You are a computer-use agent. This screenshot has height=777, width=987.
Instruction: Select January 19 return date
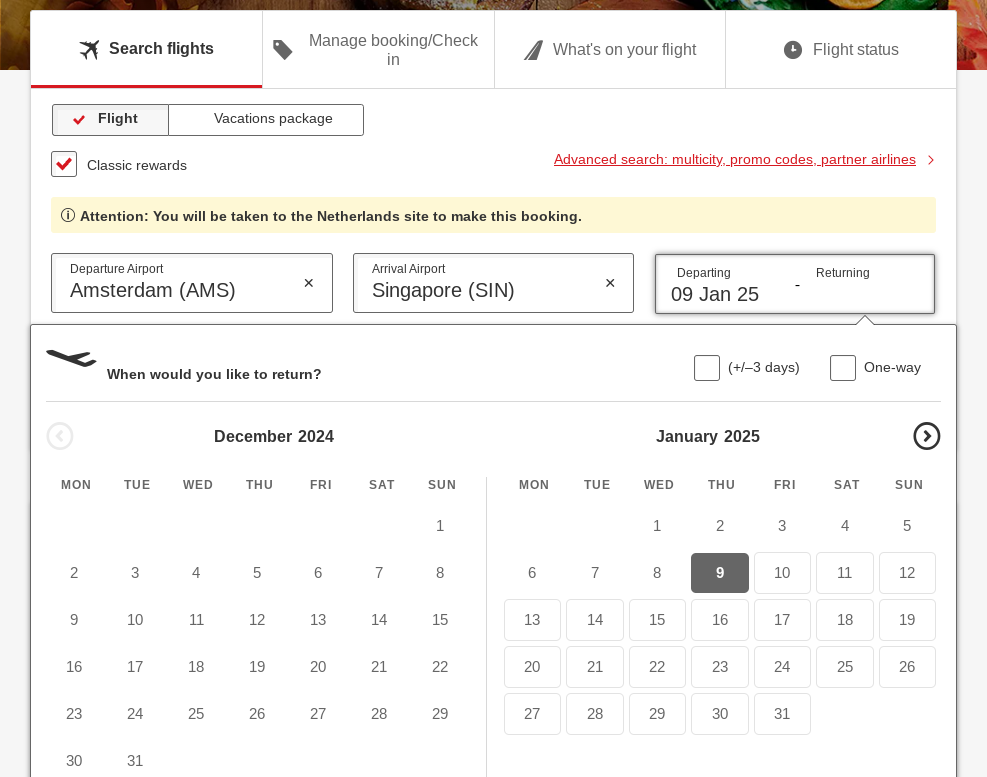907,620
